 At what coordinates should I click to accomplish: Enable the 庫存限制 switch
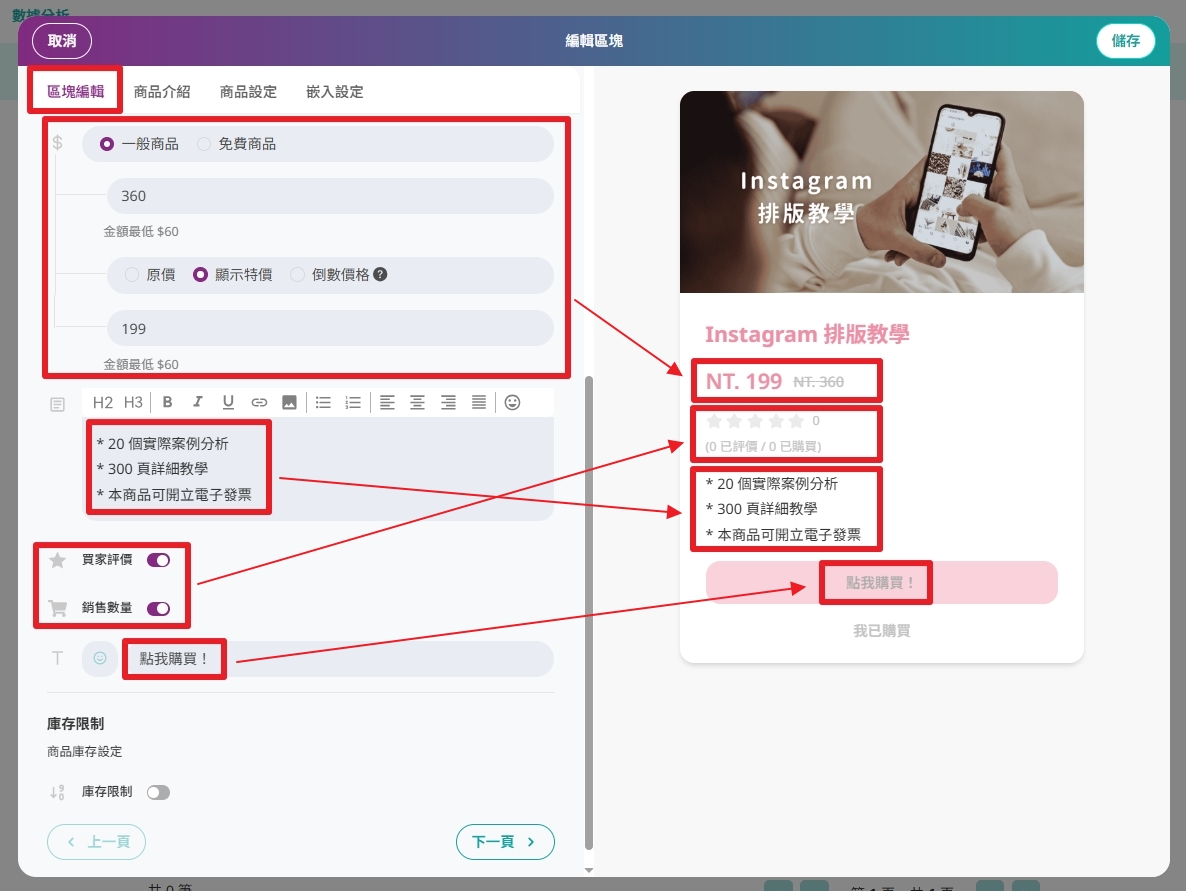click(x=158, y=792)
